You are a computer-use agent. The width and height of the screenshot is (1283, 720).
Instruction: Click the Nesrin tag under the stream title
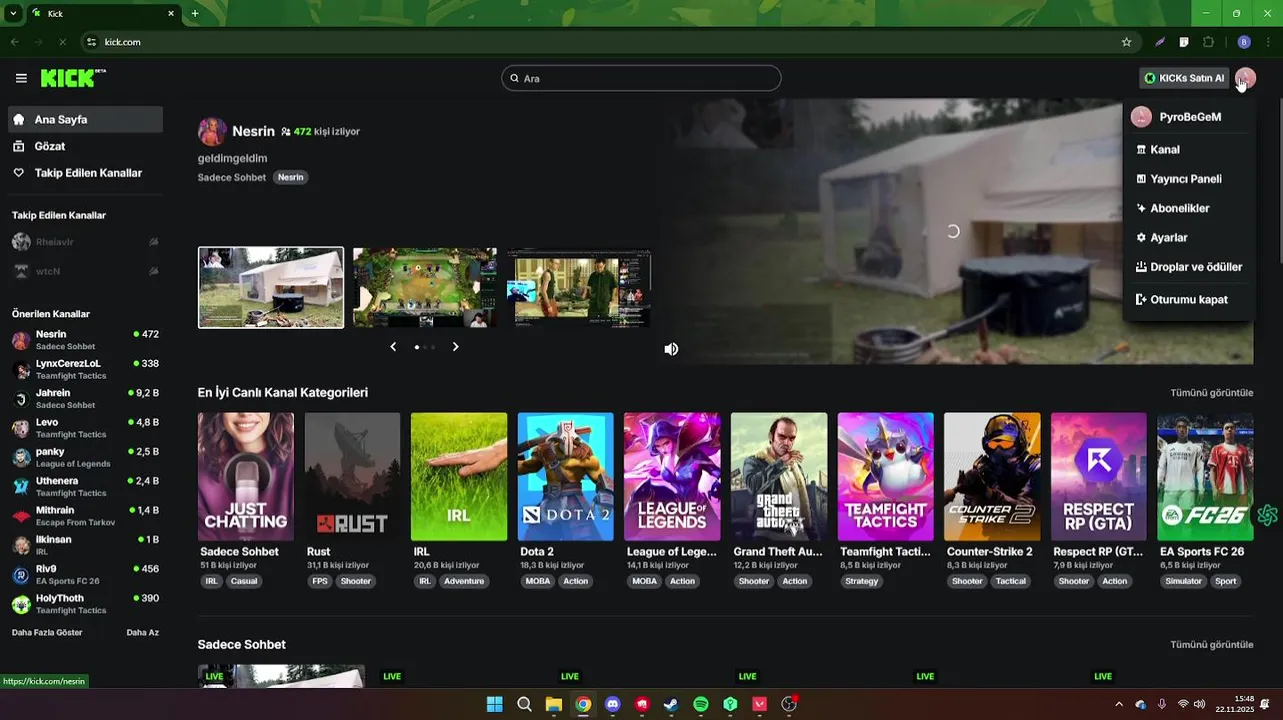(290, 177)
